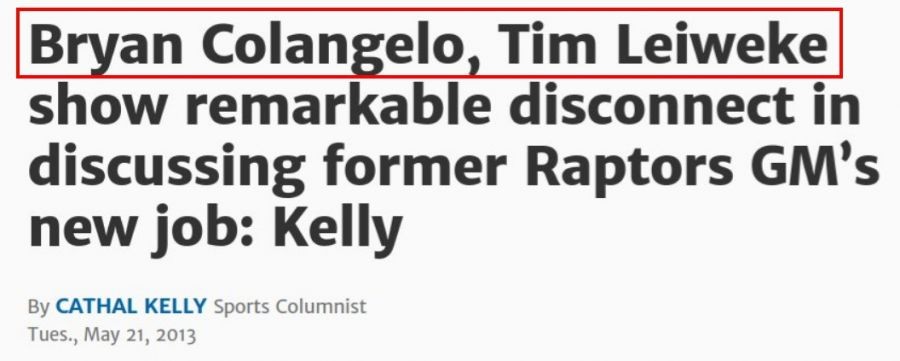Click the headline's first line in red box

429,44
